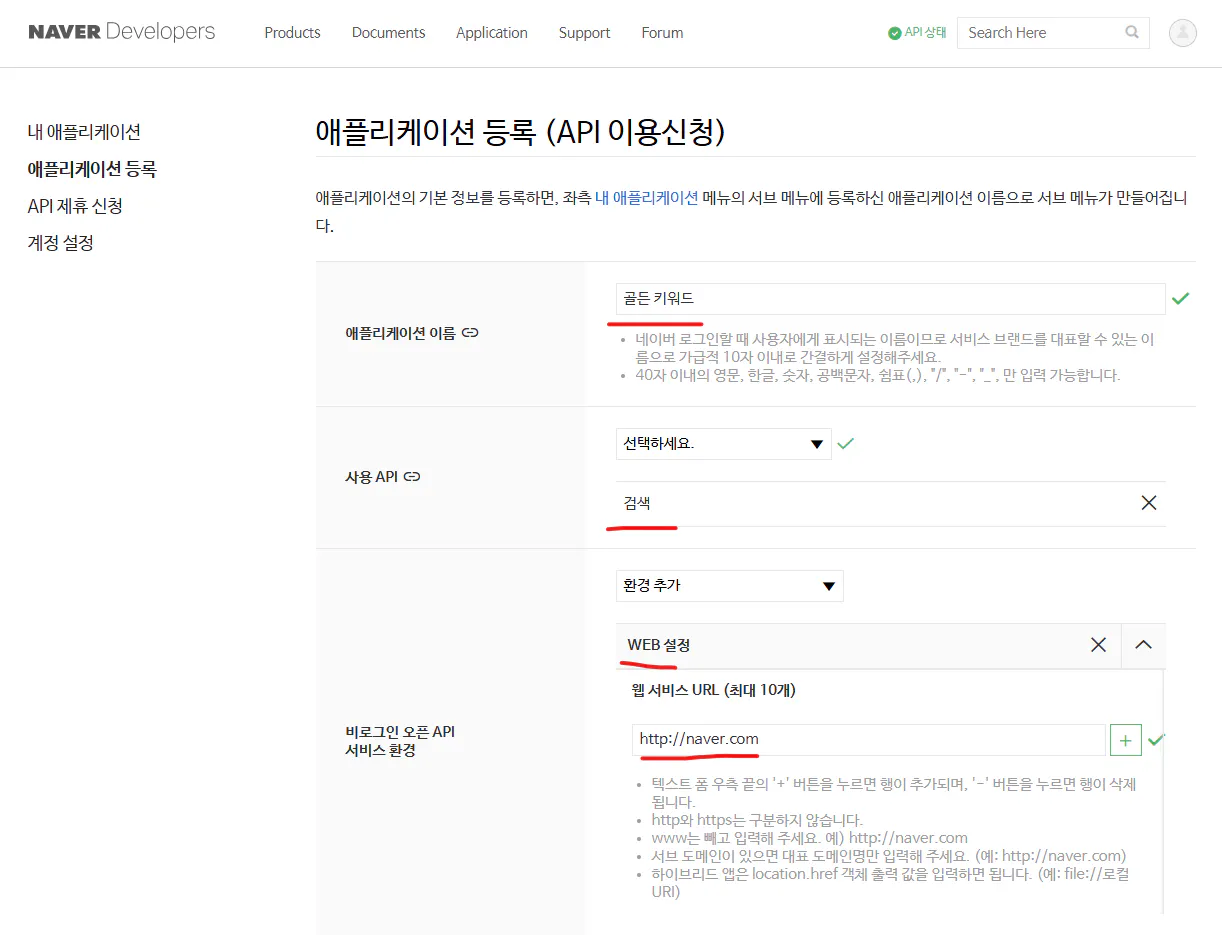
Task: Click link icon beside 사용 API
Action: pos(412,477)
